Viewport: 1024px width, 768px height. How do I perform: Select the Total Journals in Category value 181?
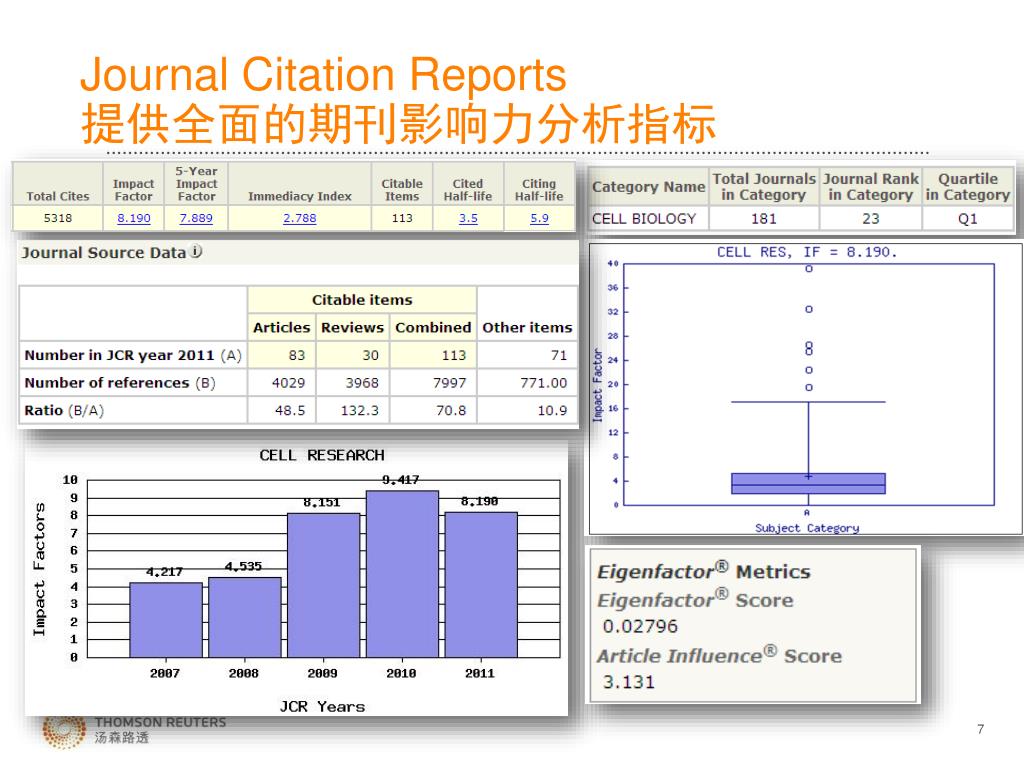763,219
